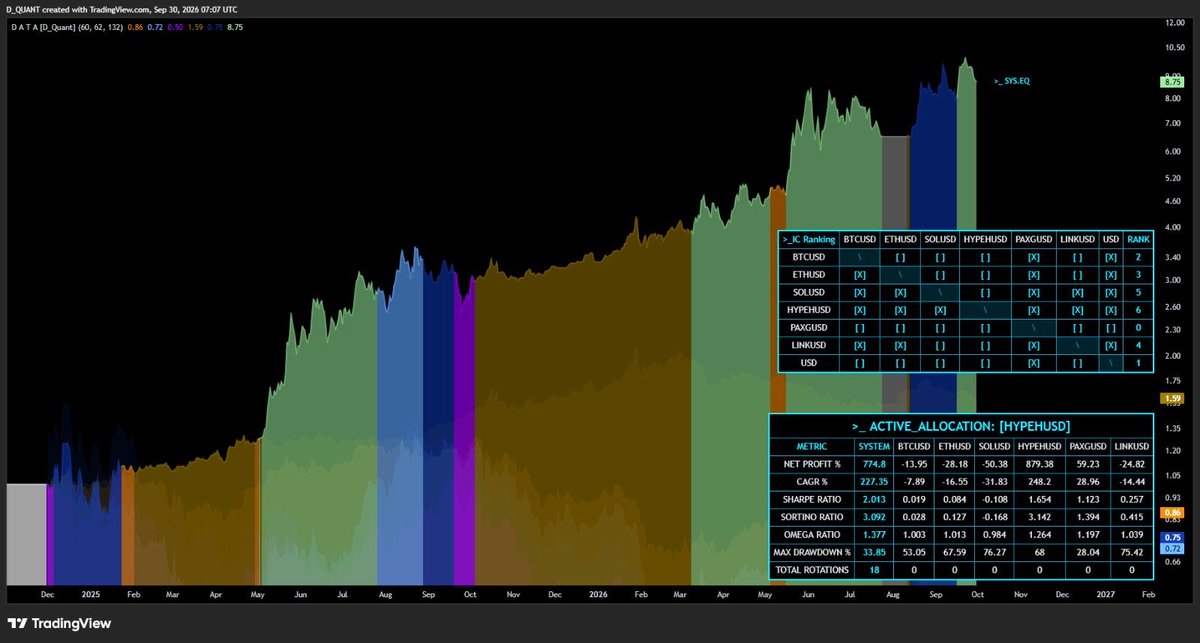The height and width of the screenshot is (643, 1200).
Task: Click the rank 4 cell of the LINKUSD row
Action: [1138, 345]
